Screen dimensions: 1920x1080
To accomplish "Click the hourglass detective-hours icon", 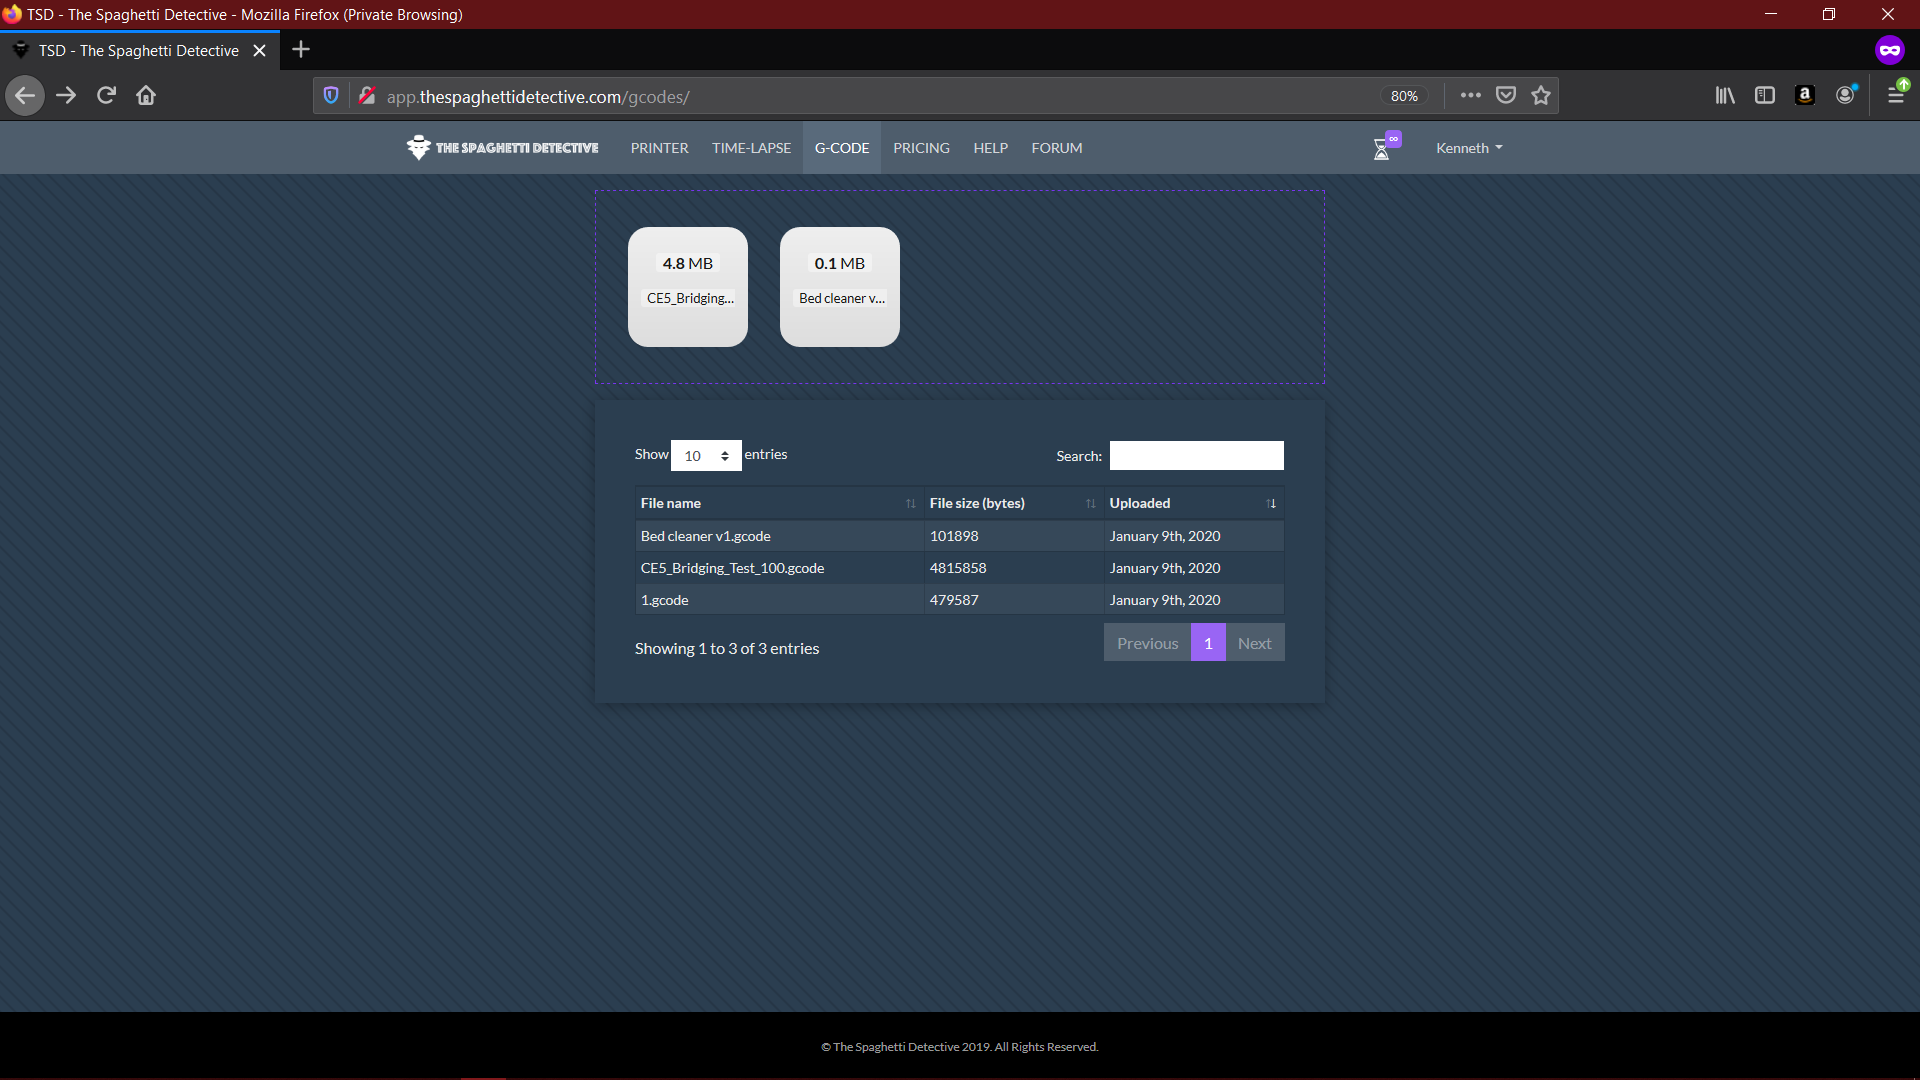I will tap(1381, 149).
